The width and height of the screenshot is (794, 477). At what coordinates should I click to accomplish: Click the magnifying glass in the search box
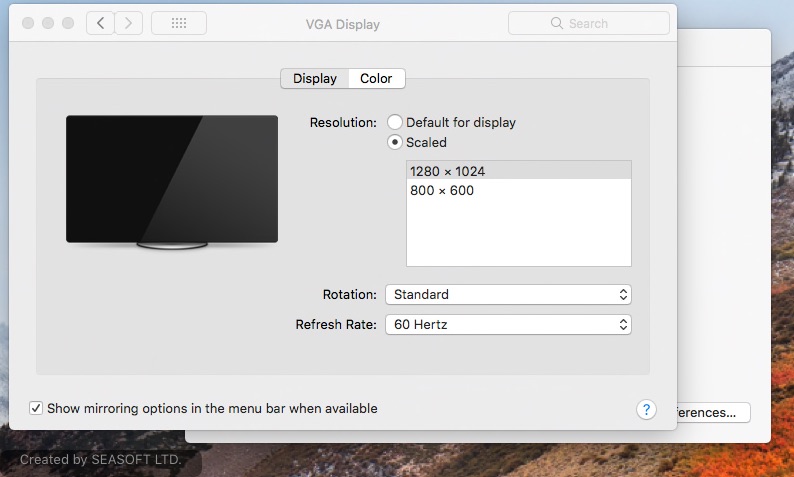557,23
